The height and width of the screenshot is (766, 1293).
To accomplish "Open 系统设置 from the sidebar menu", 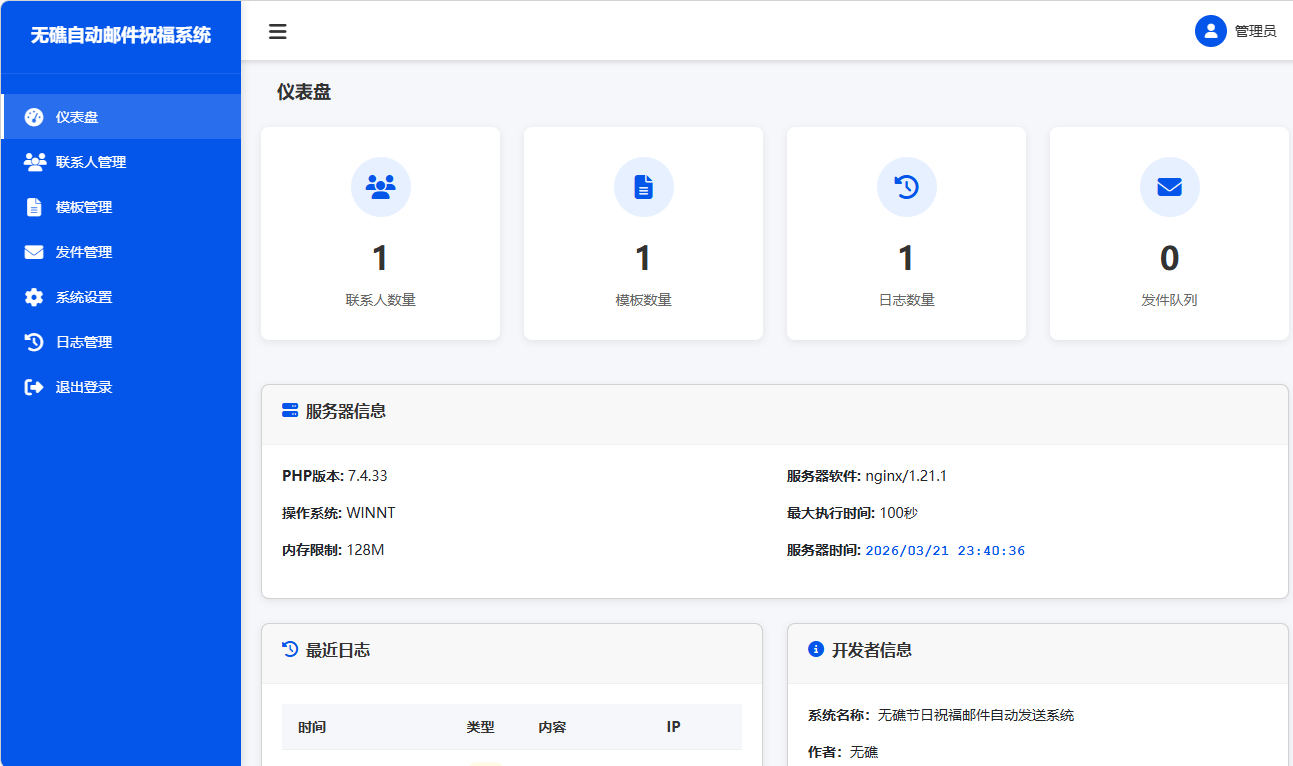I will 82,296.
